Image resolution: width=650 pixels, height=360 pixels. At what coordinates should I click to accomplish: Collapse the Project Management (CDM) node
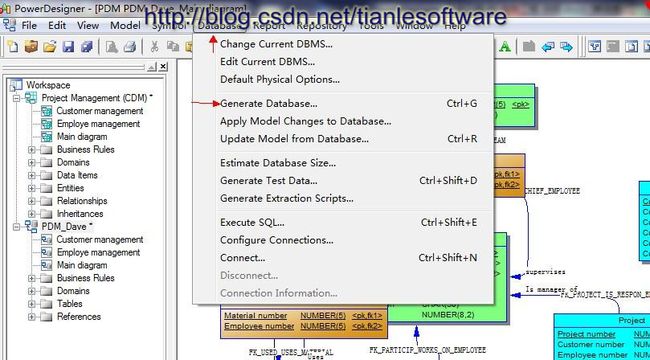click(x=17, y=99)
